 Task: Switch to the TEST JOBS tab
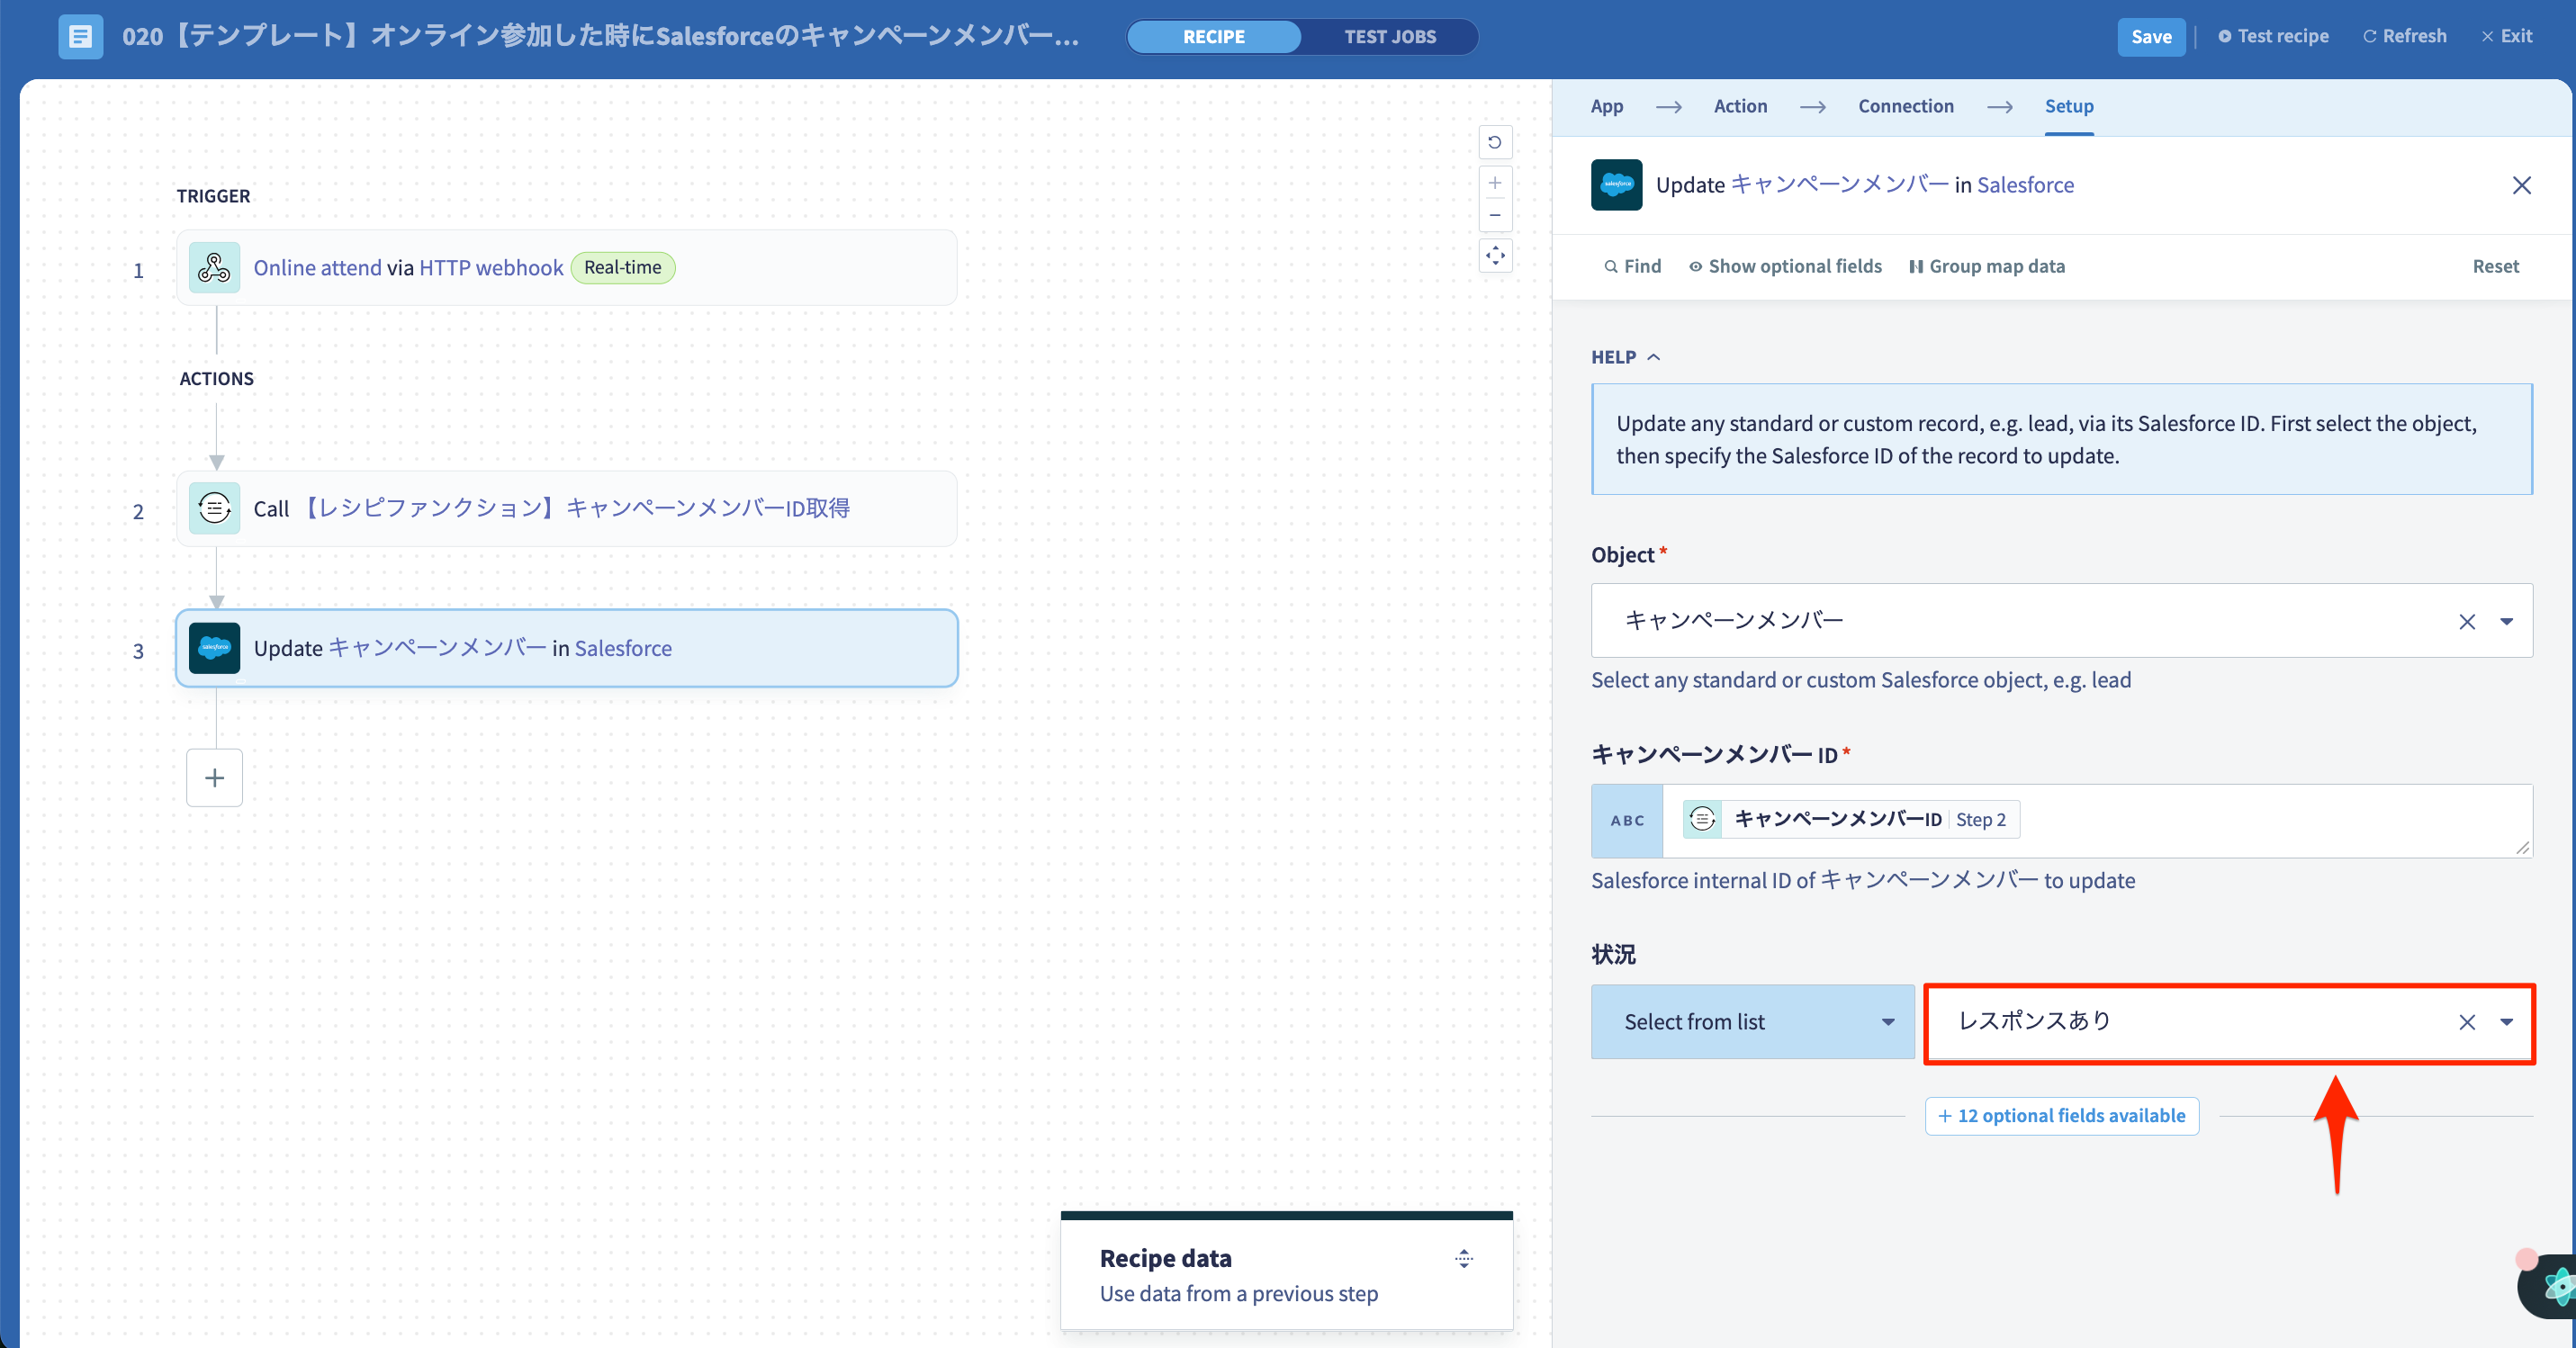point(1389,37)
